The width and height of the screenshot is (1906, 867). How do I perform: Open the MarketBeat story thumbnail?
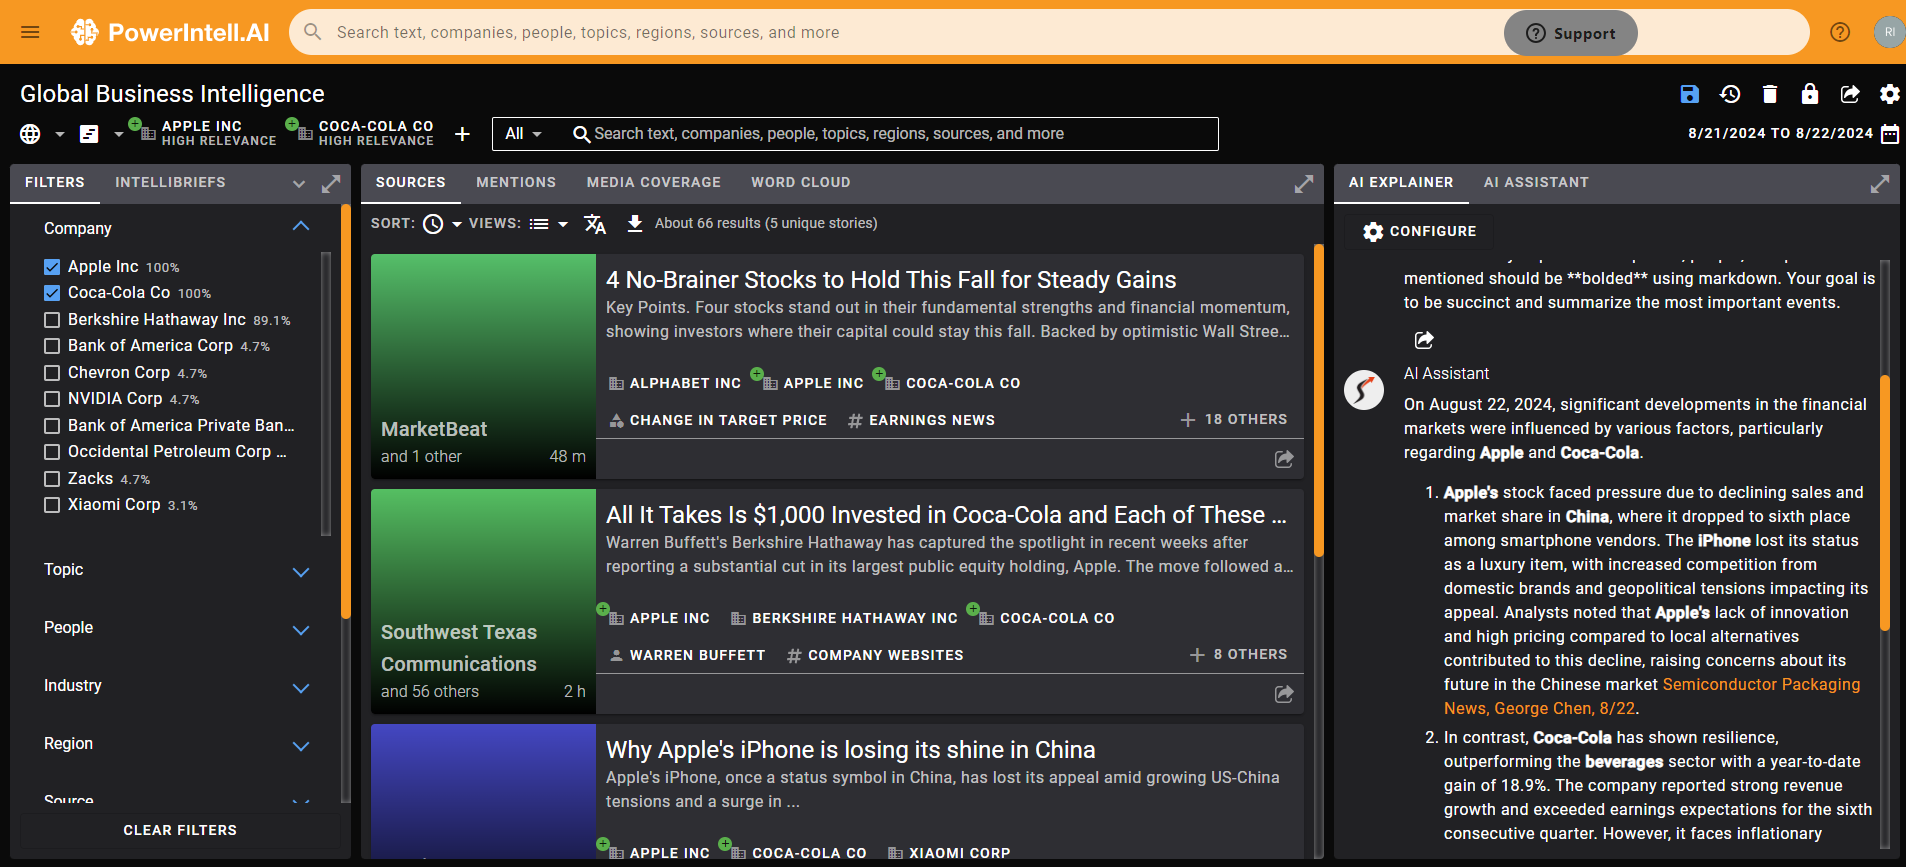483,366
